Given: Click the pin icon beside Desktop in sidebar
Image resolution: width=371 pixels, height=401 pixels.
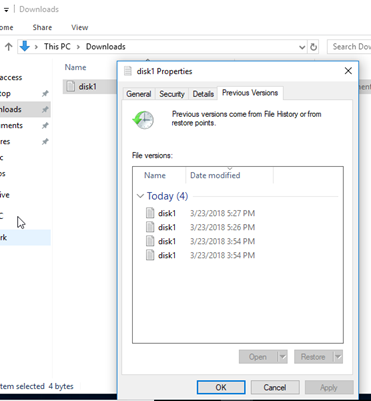Looking at the screenshot, I should [x=45, y=94].
